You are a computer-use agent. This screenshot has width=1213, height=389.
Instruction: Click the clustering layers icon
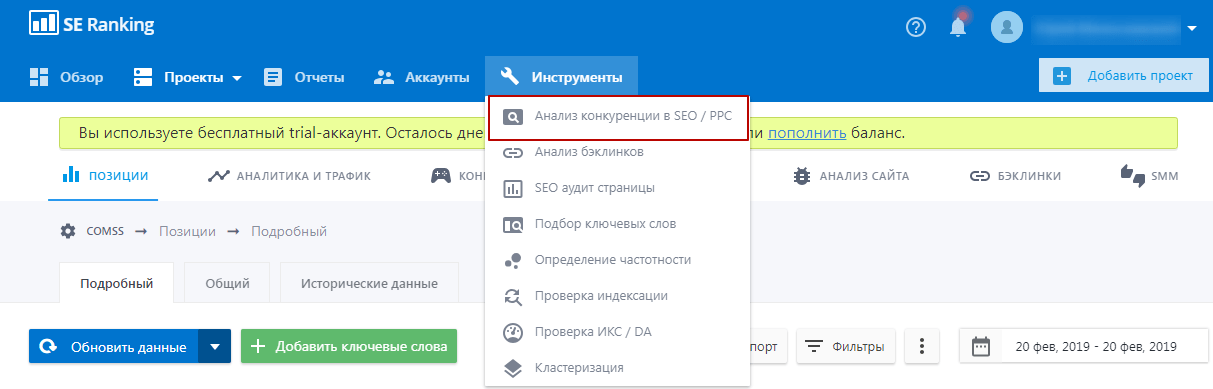tap(513, 368)
